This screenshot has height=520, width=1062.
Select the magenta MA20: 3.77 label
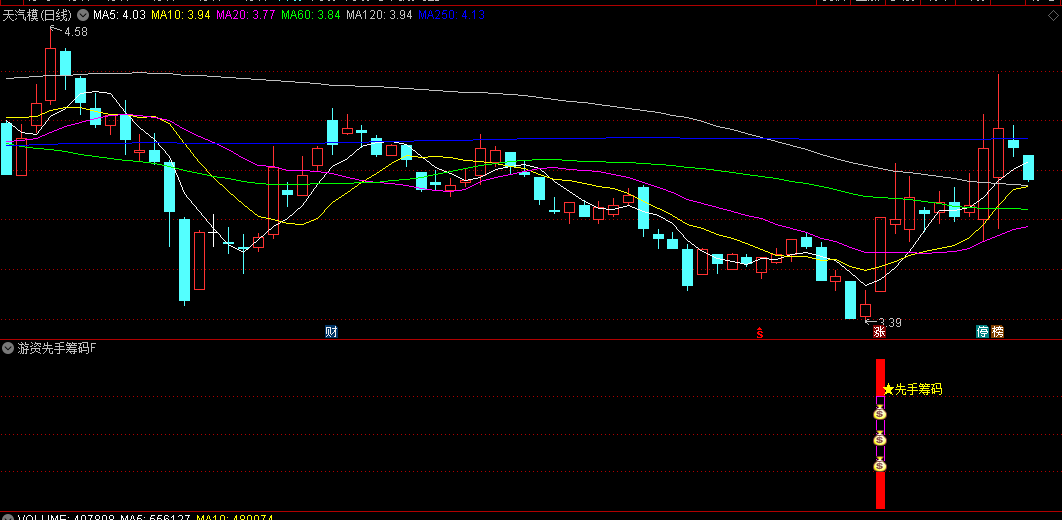245,14
